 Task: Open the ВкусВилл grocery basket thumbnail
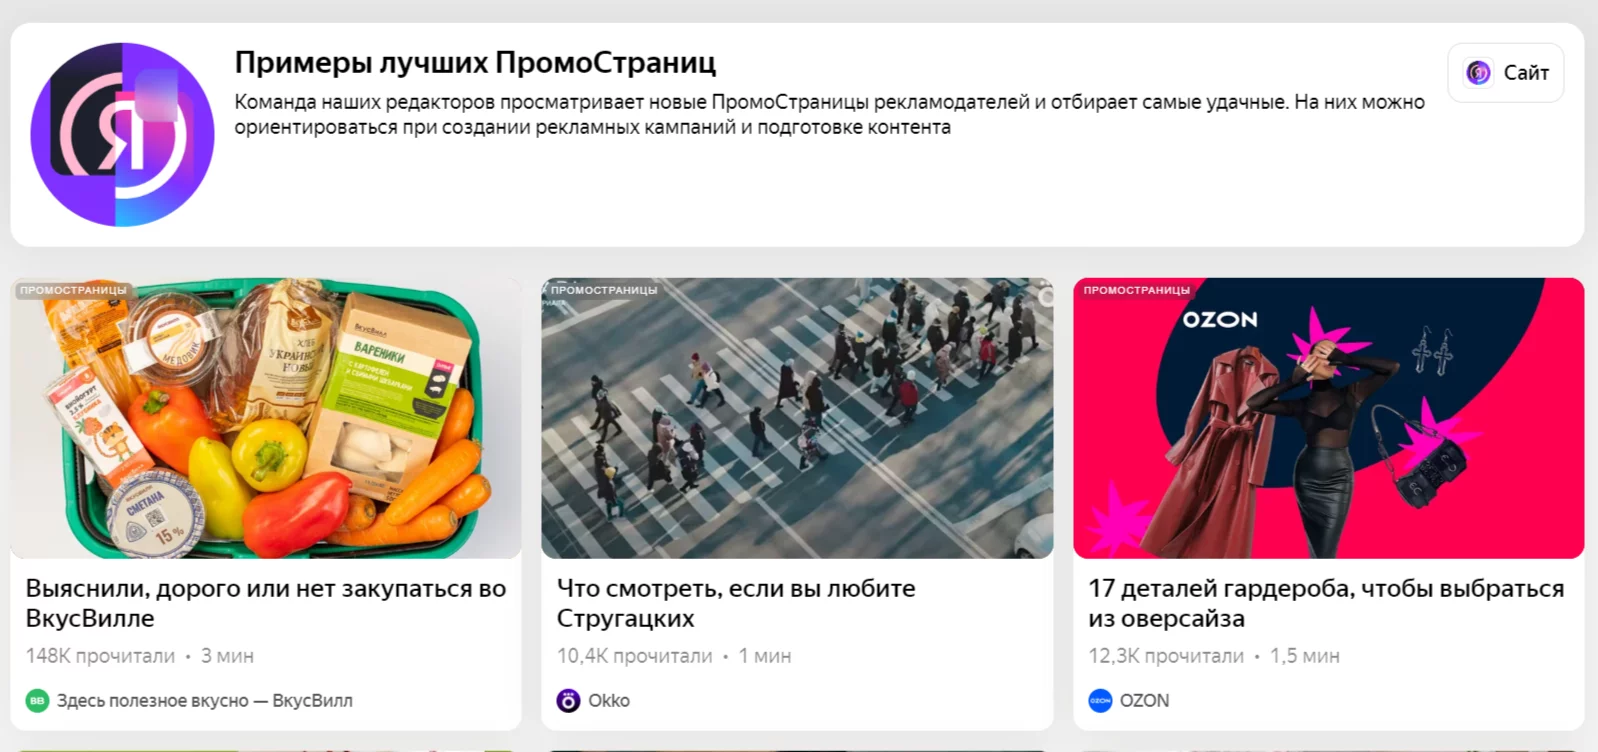coord(266,418)
